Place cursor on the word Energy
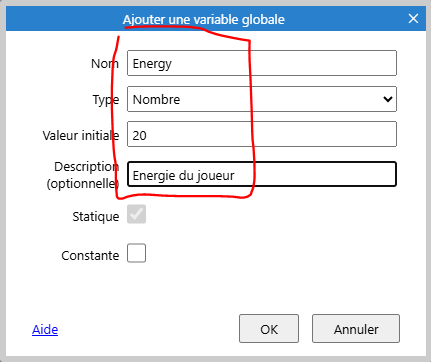 point(152,64)
